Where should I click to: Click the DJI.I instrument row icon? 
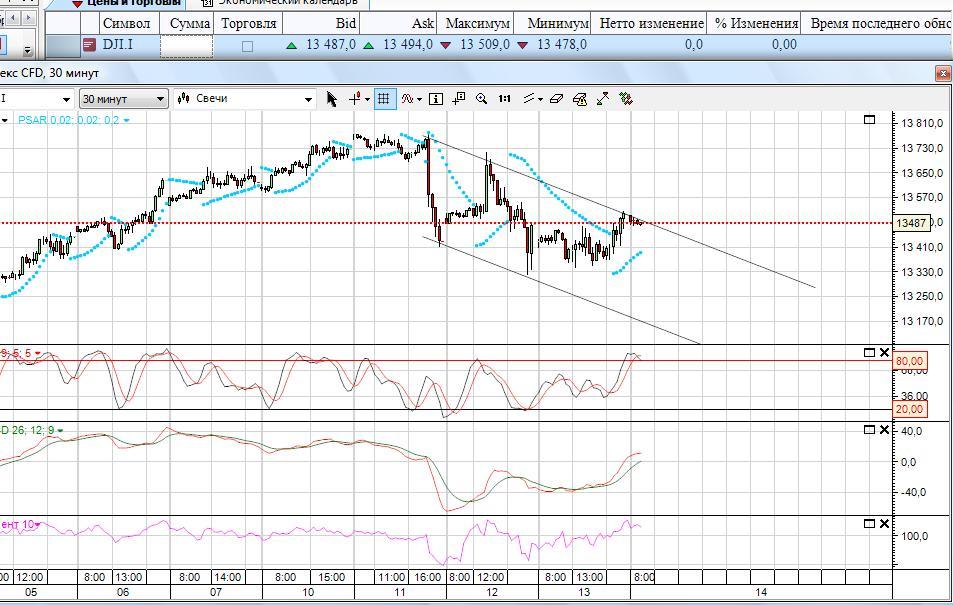click(89, 45)
